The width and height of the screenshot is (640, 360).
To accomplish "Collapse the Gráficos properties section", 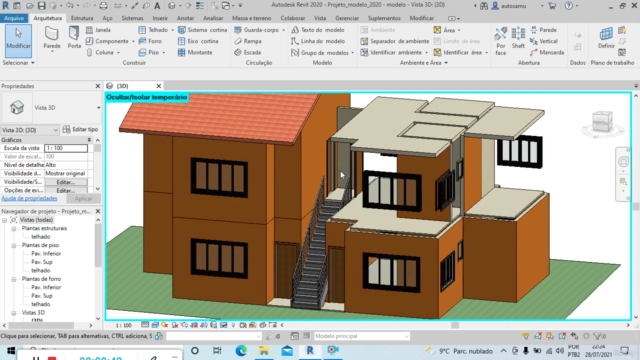I will pyautogui.click(x=89, y=140).
